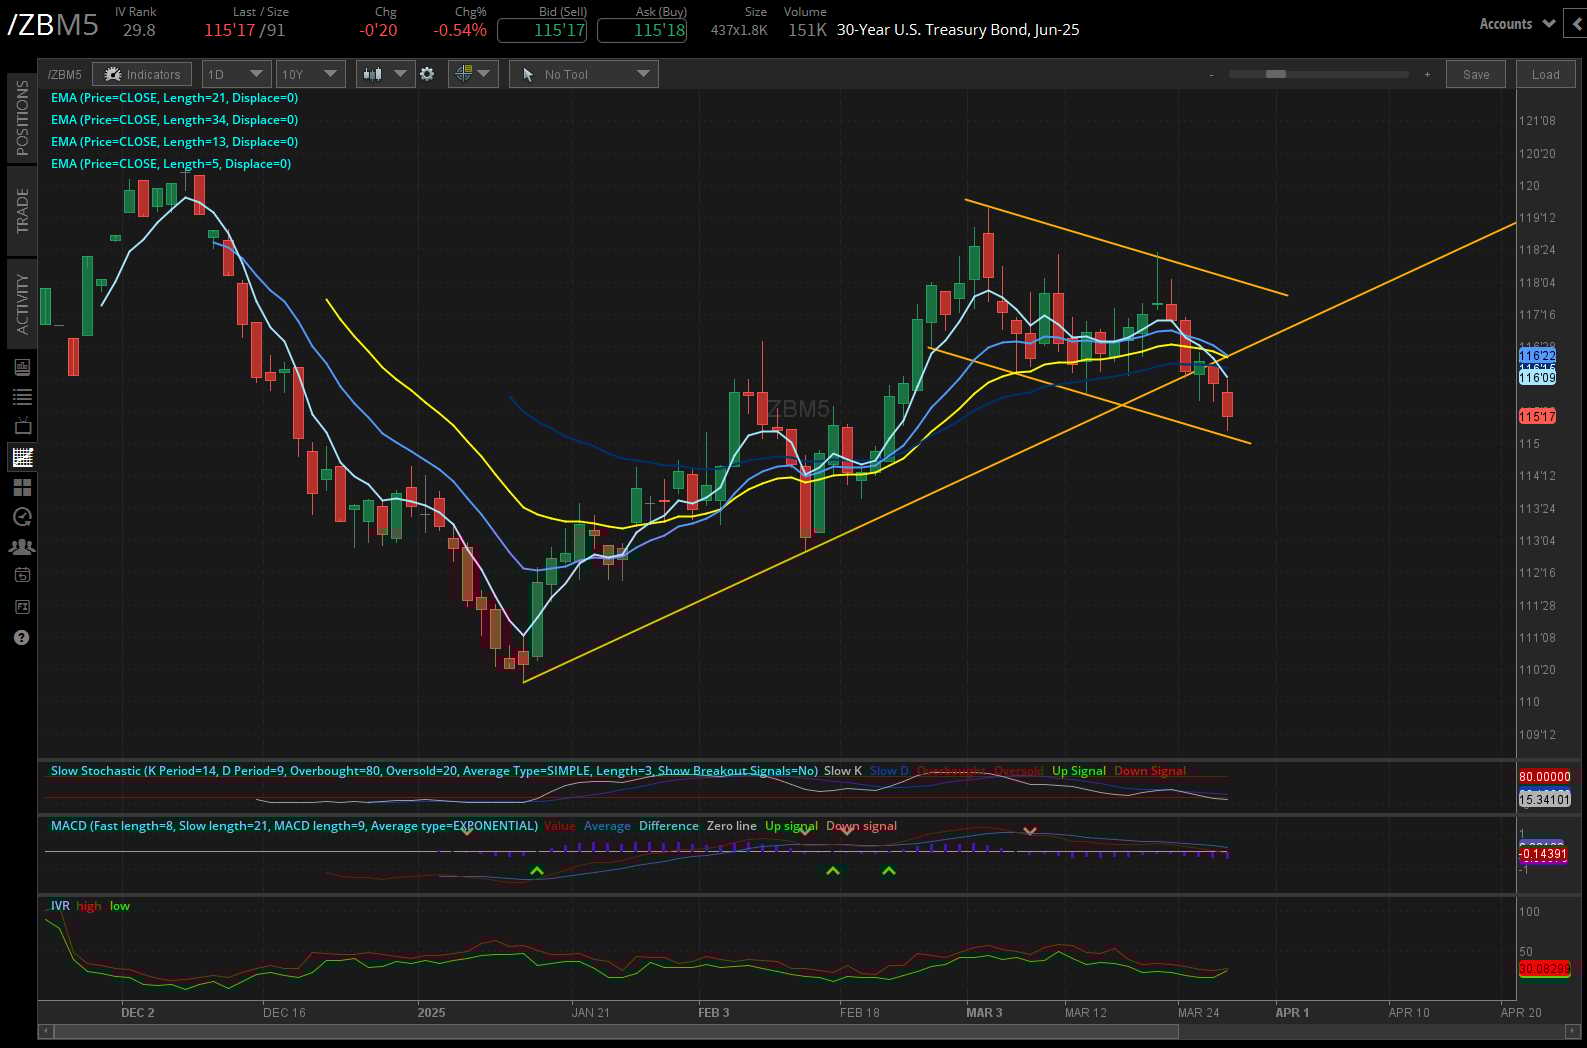The width and height of the screenshot is (1587, 1048).
Task: Click the red 115'17 last price label
Action: tap(1537, 417)
